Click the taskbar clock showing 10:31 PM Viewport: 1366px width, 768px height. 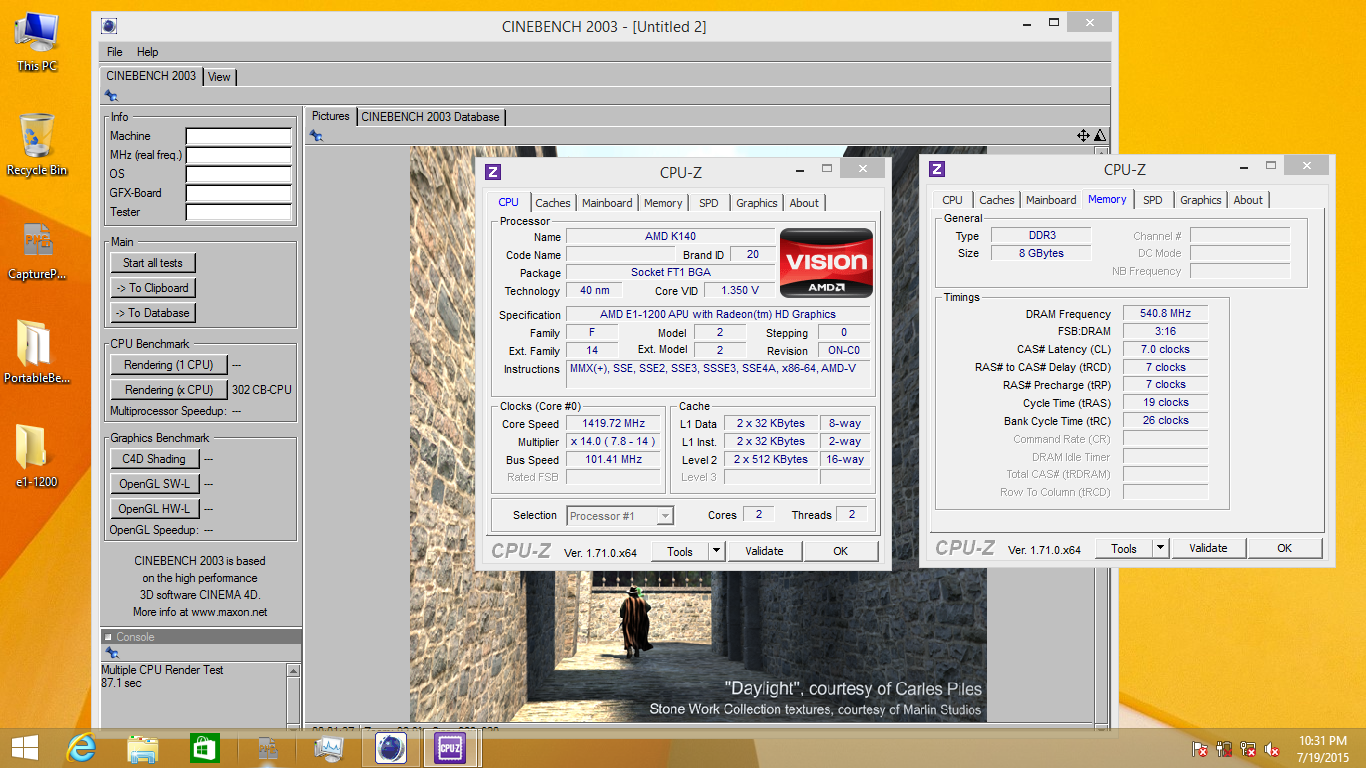[1323, 749]
